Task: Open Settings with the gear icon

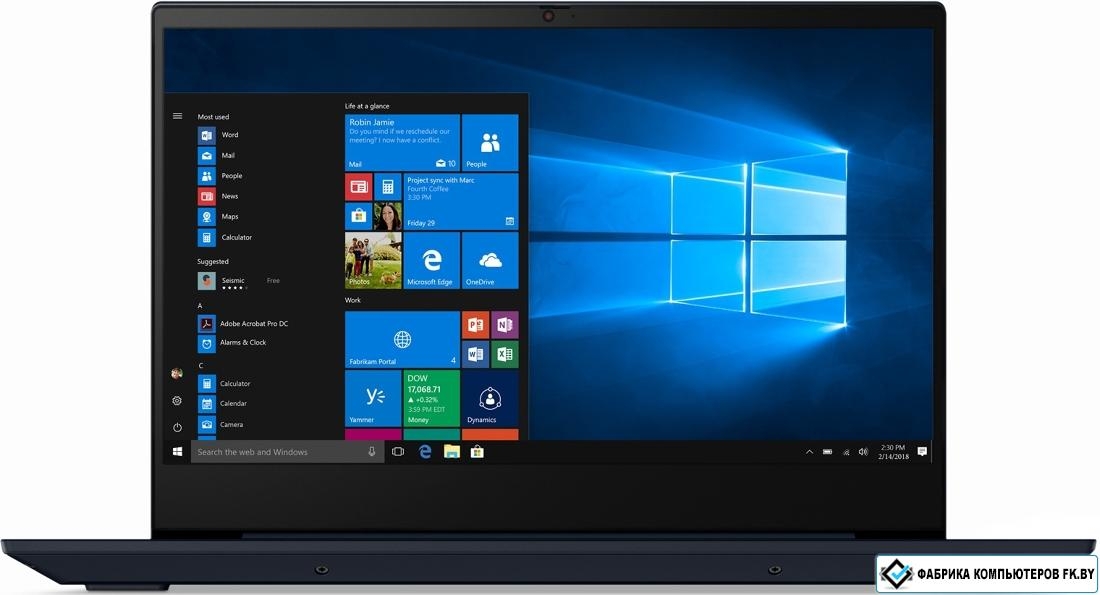Action: 177,401
